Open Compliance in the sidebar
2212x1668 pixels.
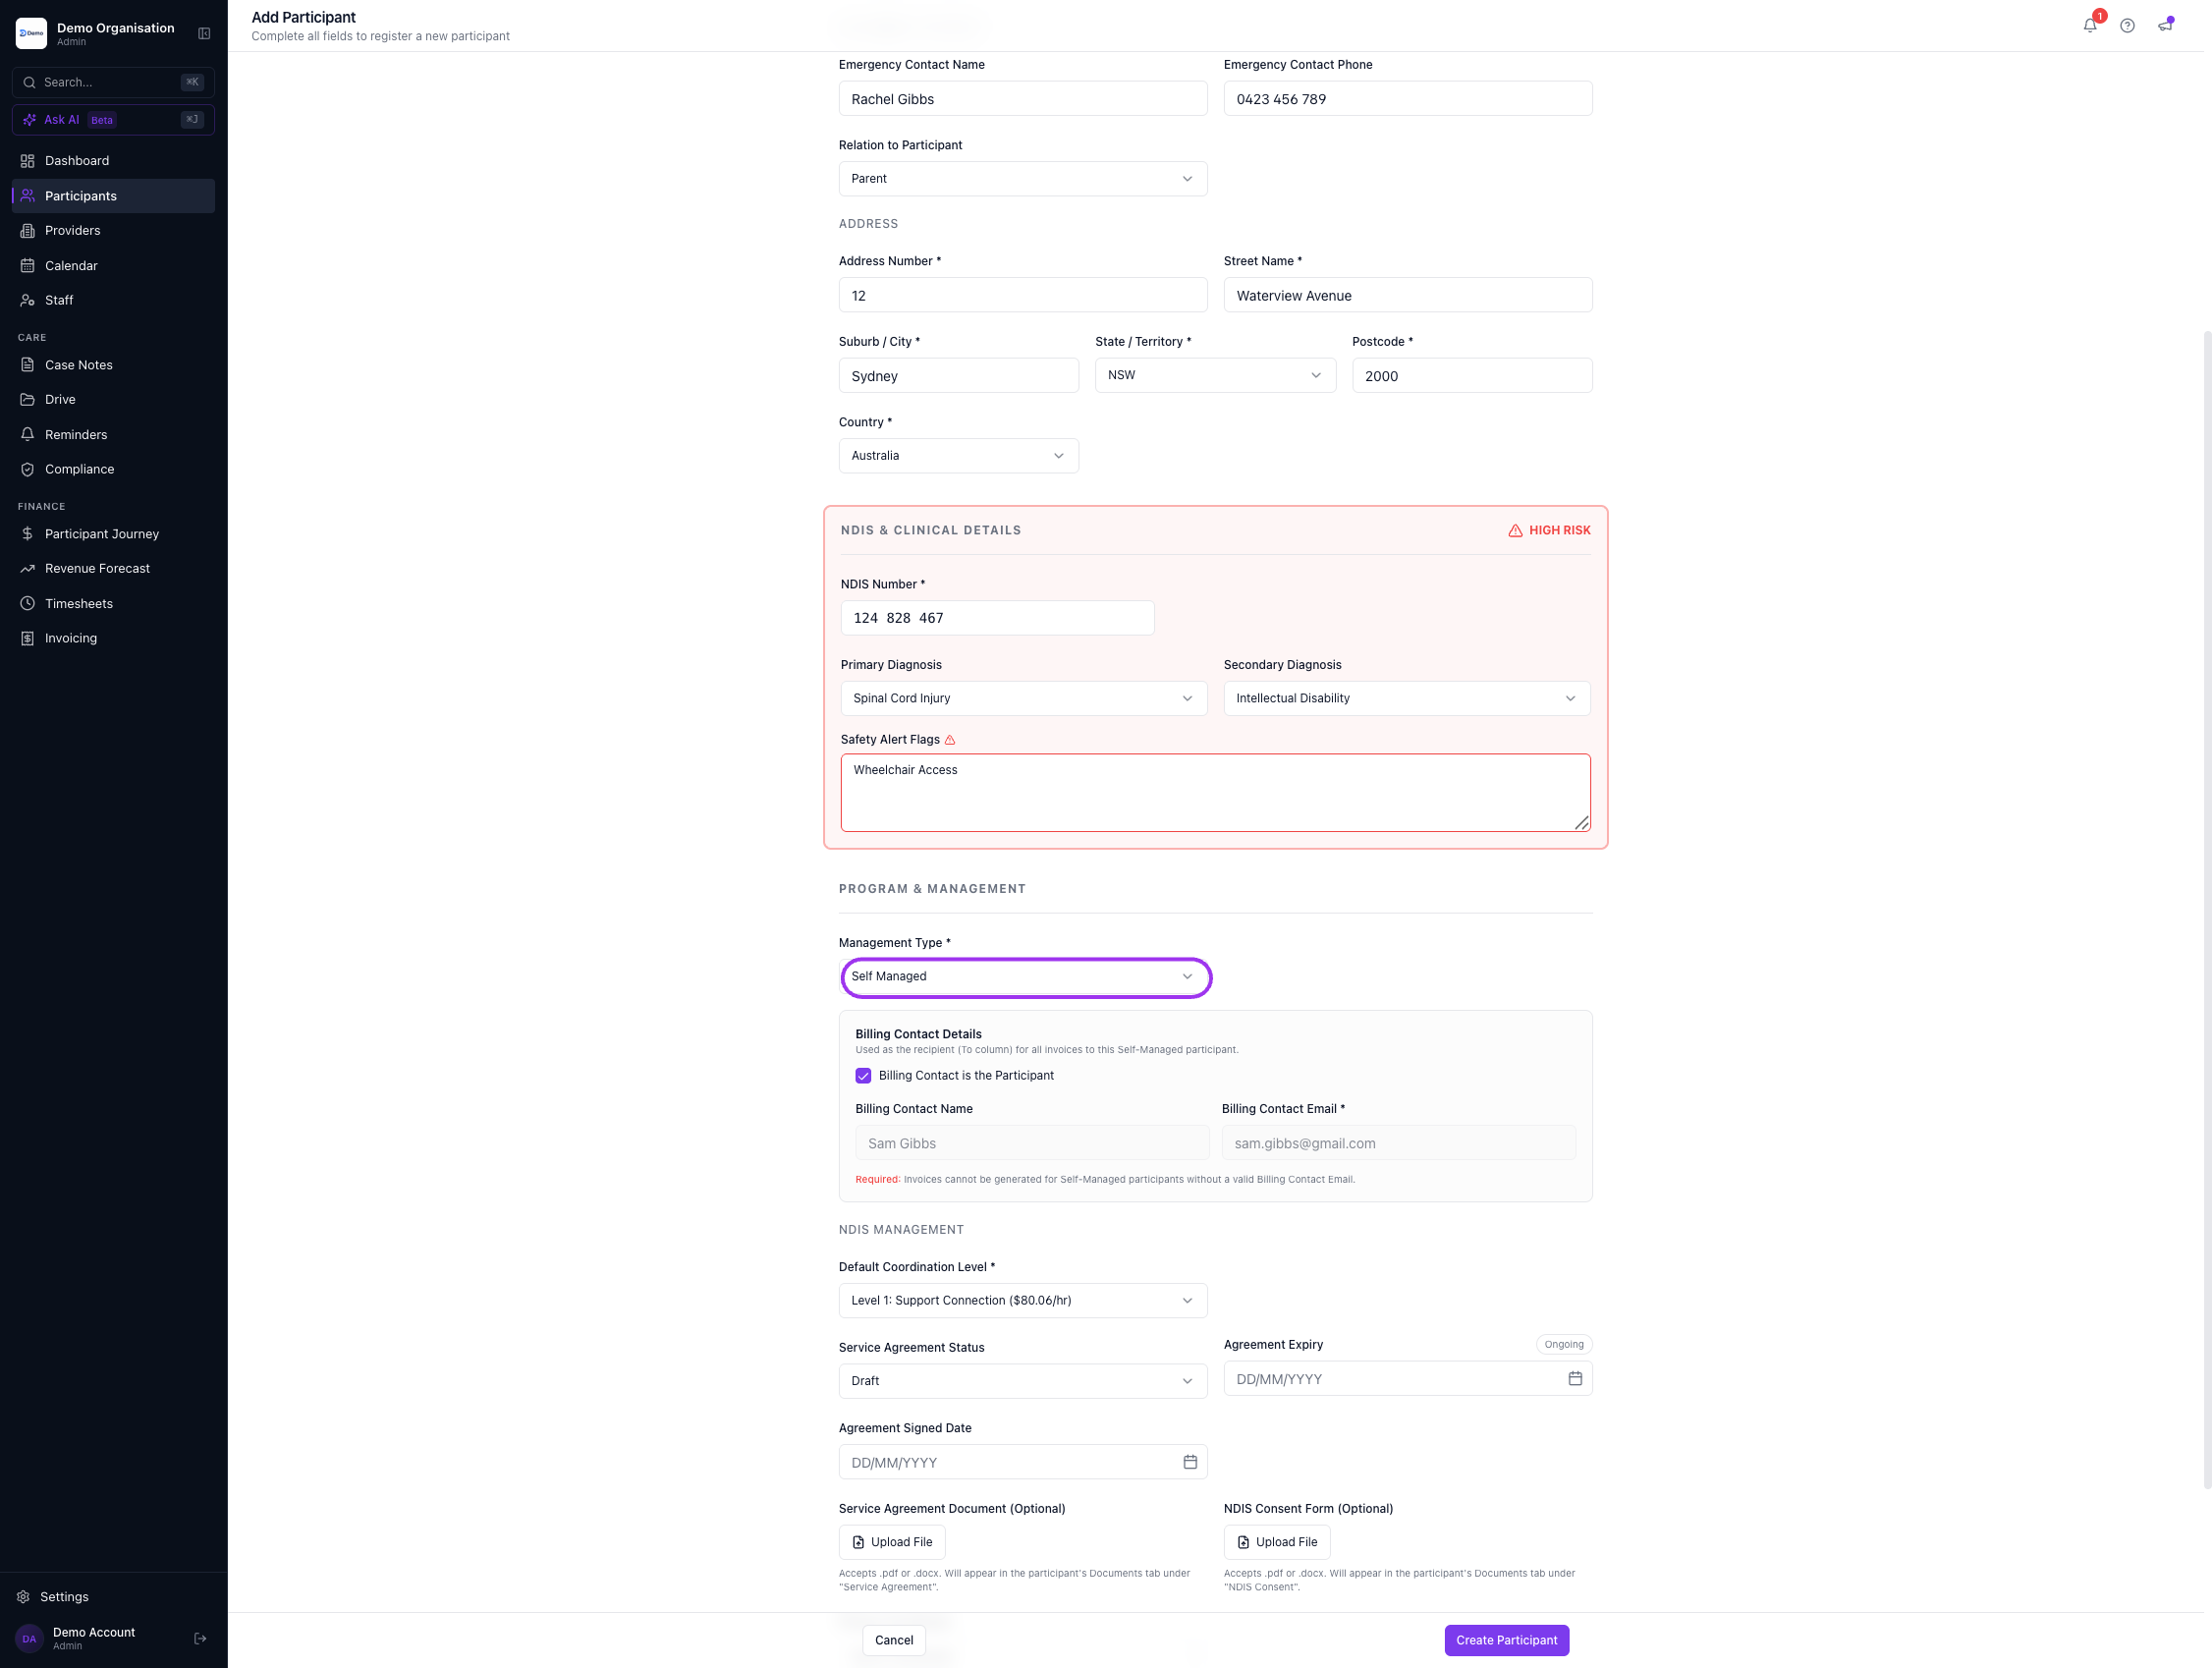pos(113,469)
